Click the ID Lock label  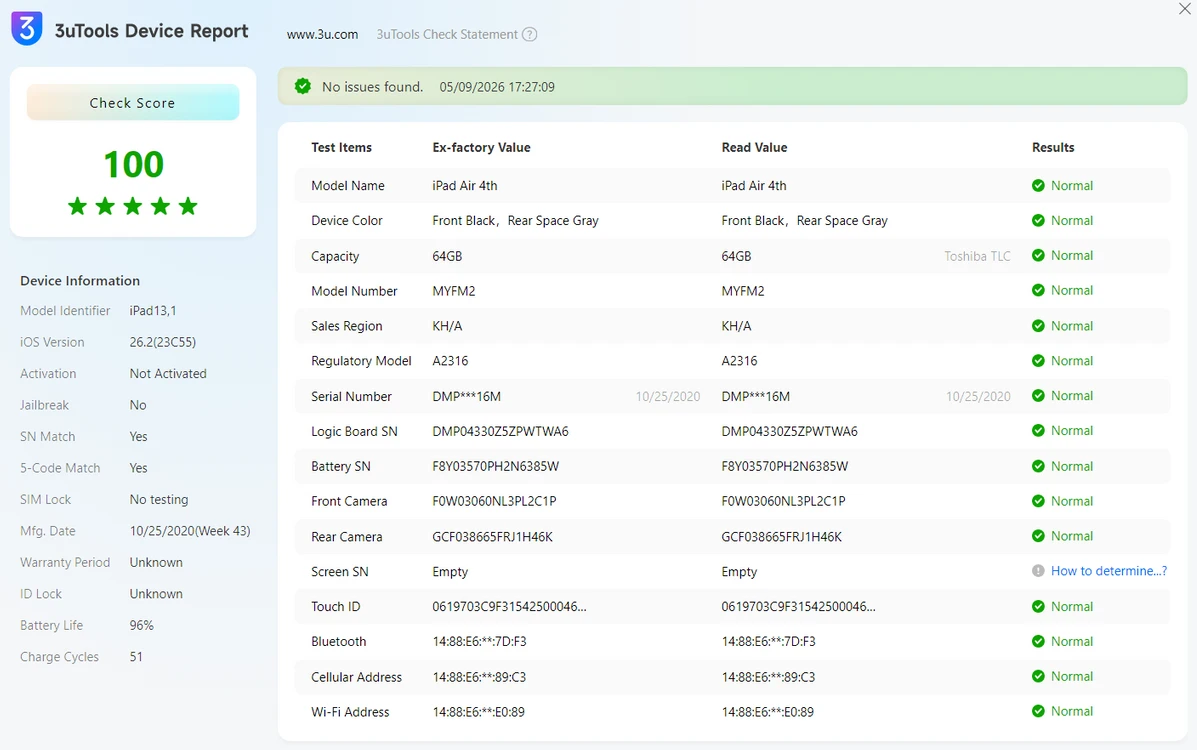pos(40,593)
